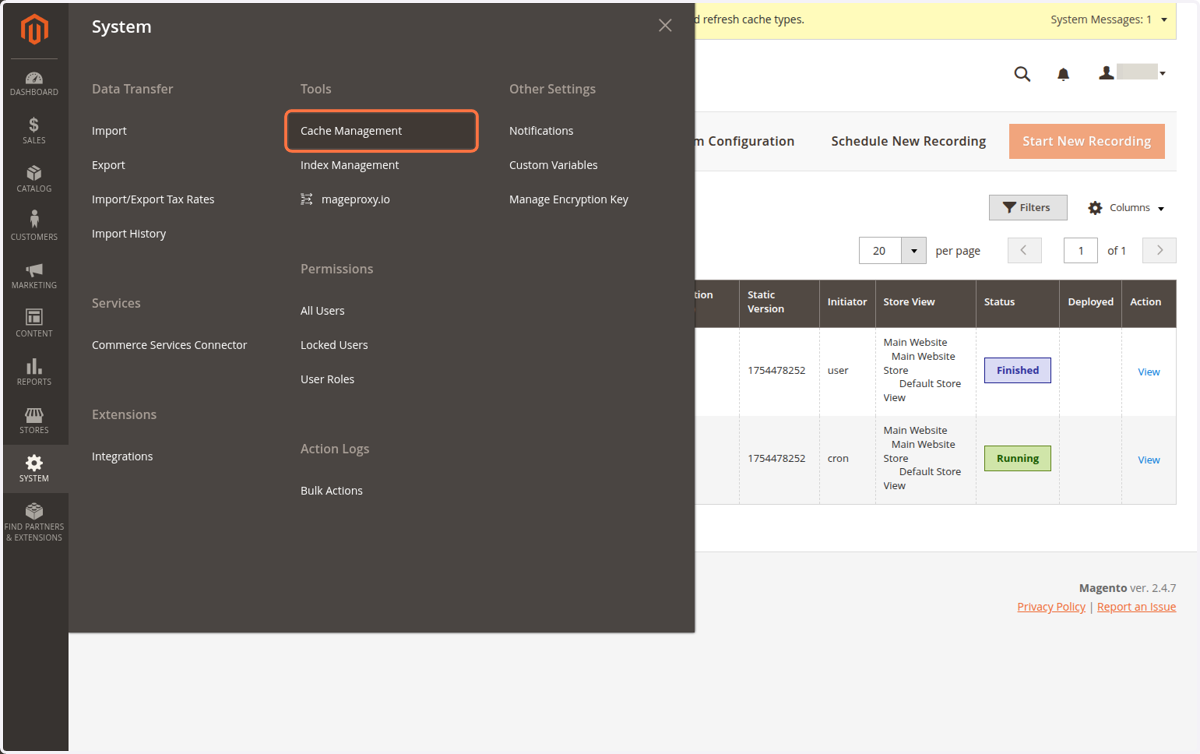
Task: Open the Reports sidebar menu
Action: [x=34, y=371]
